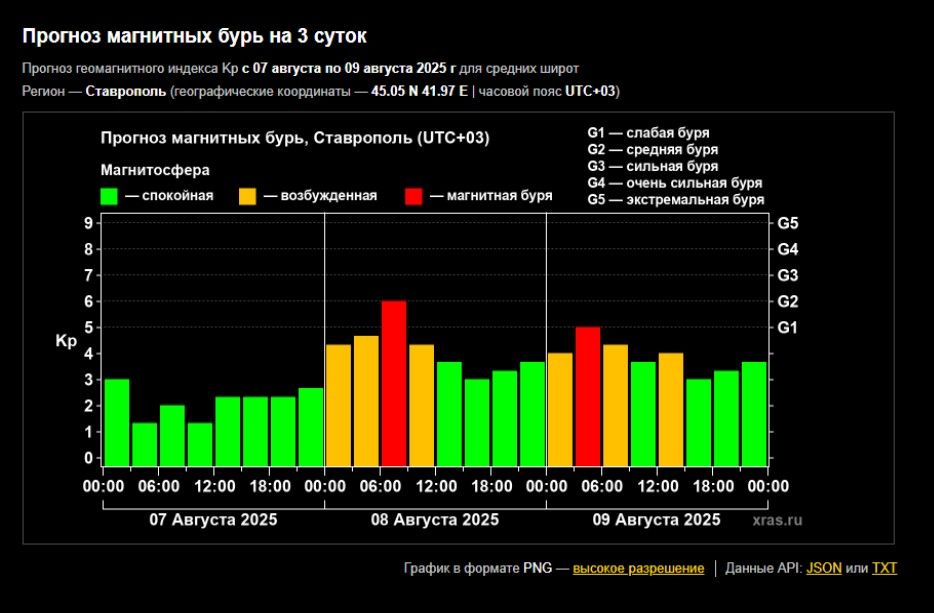Click the 9 value on the Kp axis
This screenshot has height=613, width=934.
[x=89, y=223]
